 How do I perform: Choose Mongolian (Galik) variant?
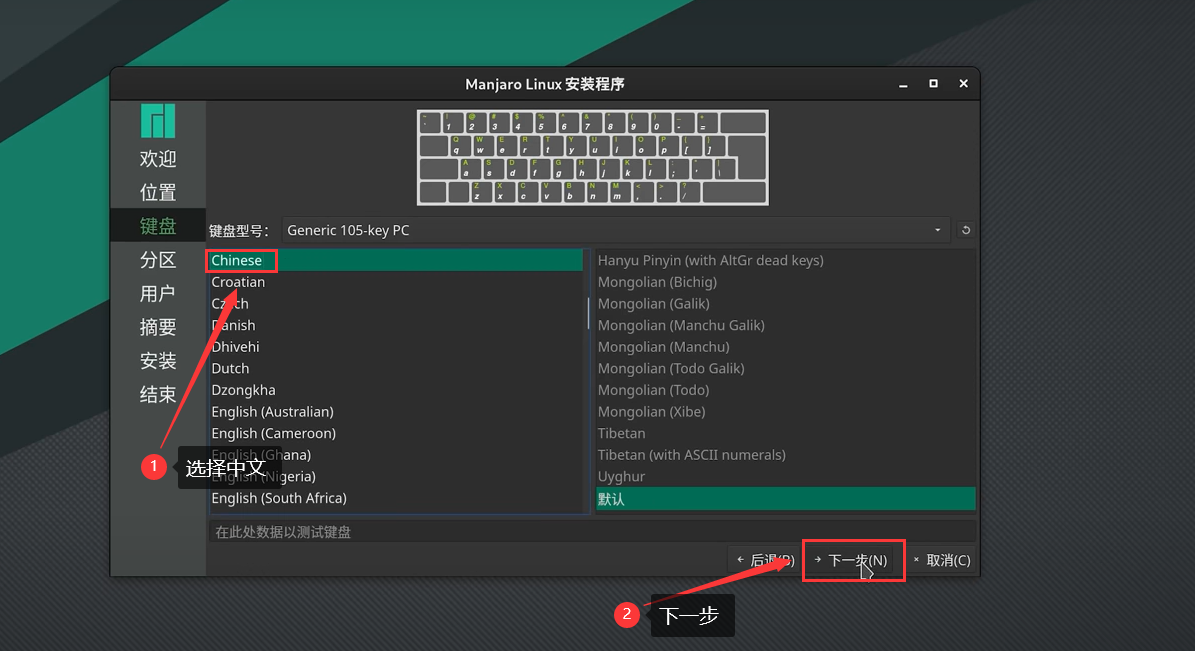[786, 303]
